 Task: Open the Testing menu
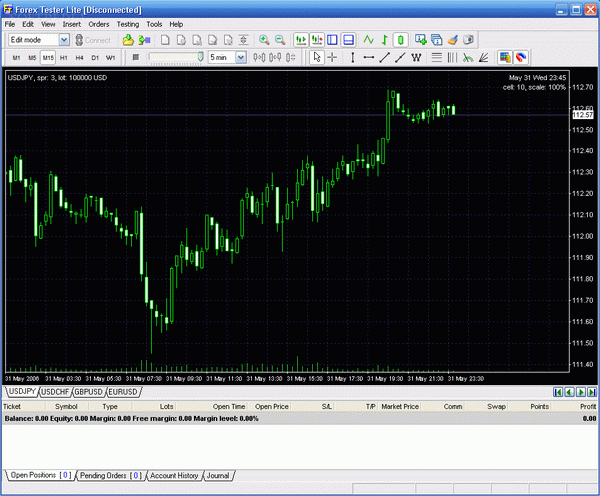coord(128,24)
